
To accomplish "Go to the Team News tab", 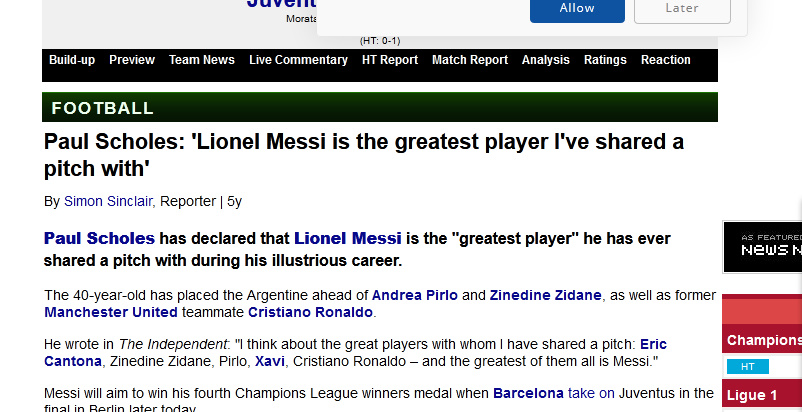I will (202, 60).
